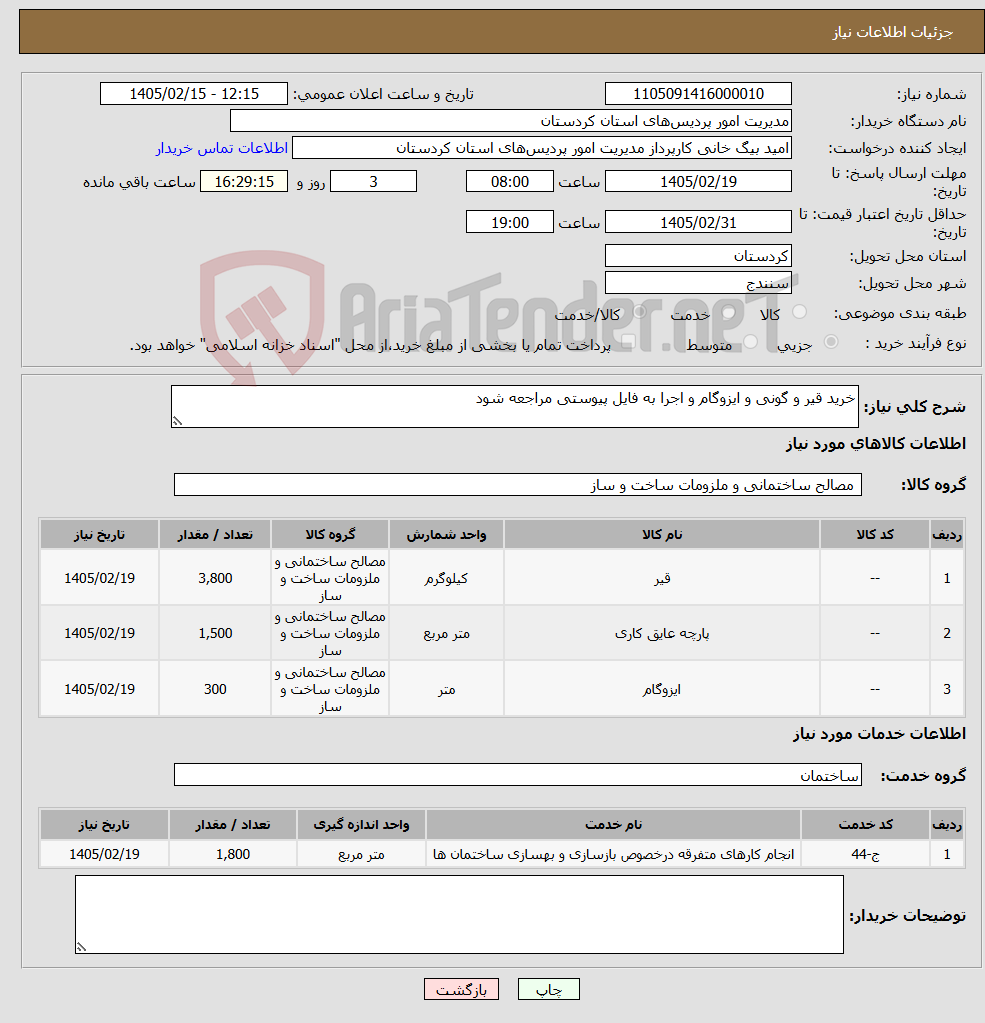Click the service quantity cell 1,800
The height and width of the screenshot is (1023, 985).
[x=233, y=854]
